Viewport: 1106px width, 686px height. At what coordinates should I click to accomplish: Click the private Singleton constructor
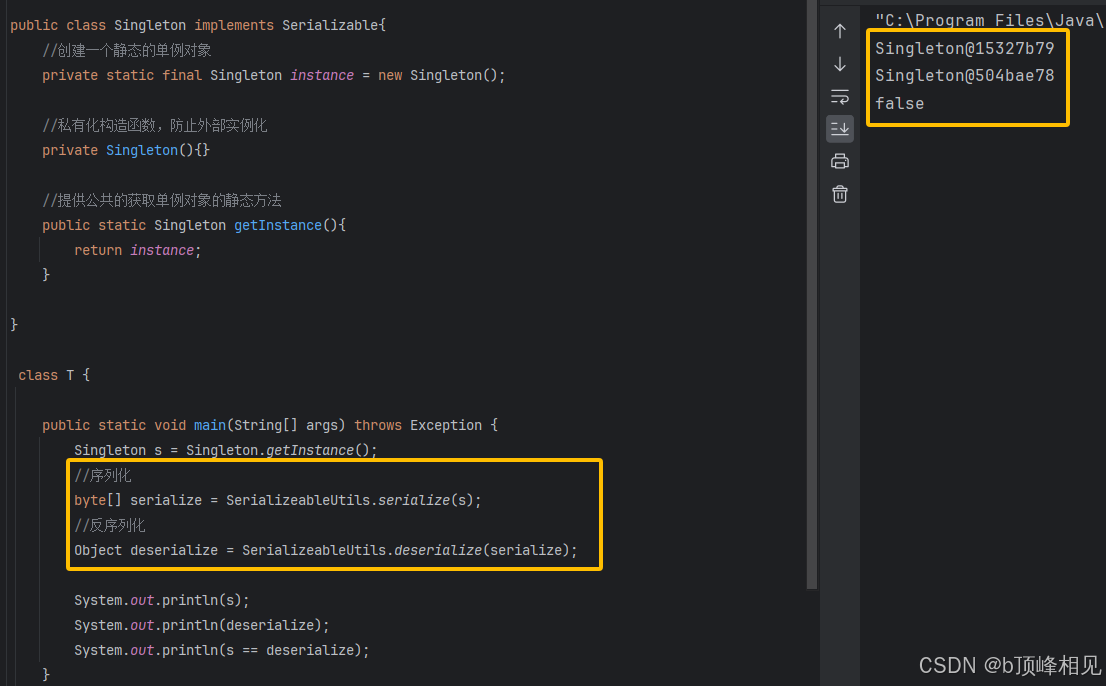[143, 150]
